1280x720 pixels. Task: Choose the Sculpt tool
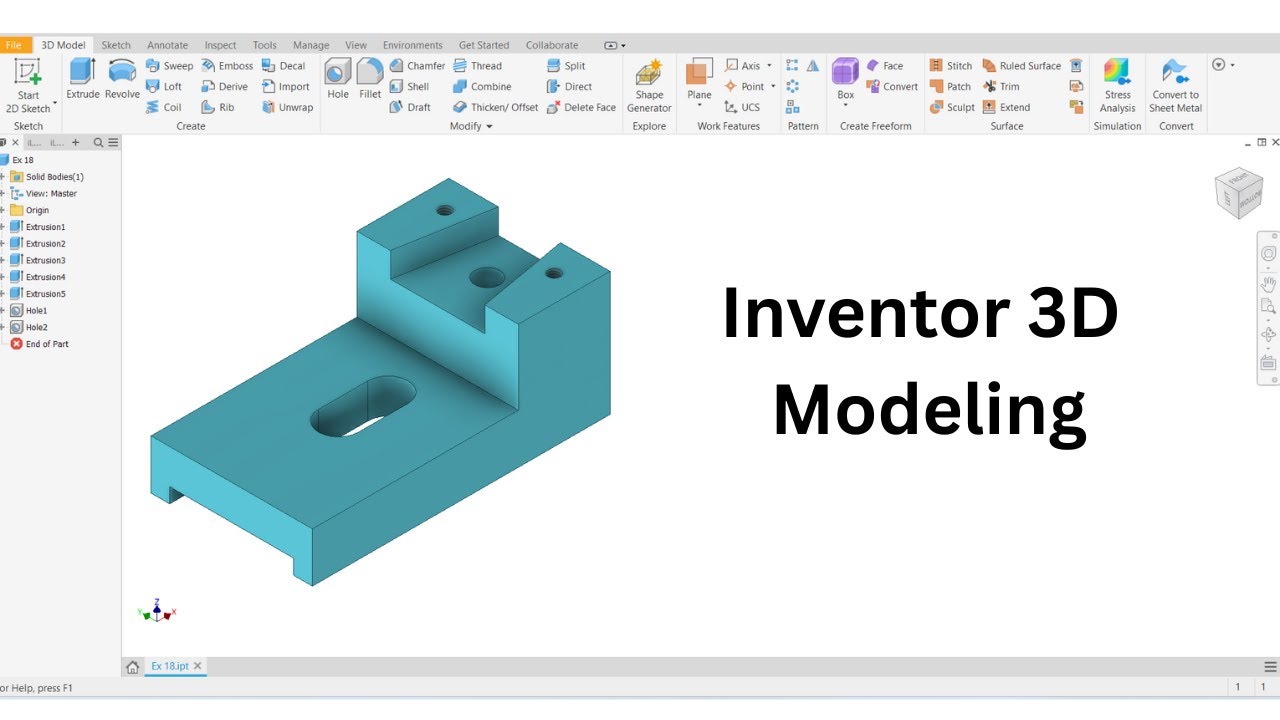(952, 107)
